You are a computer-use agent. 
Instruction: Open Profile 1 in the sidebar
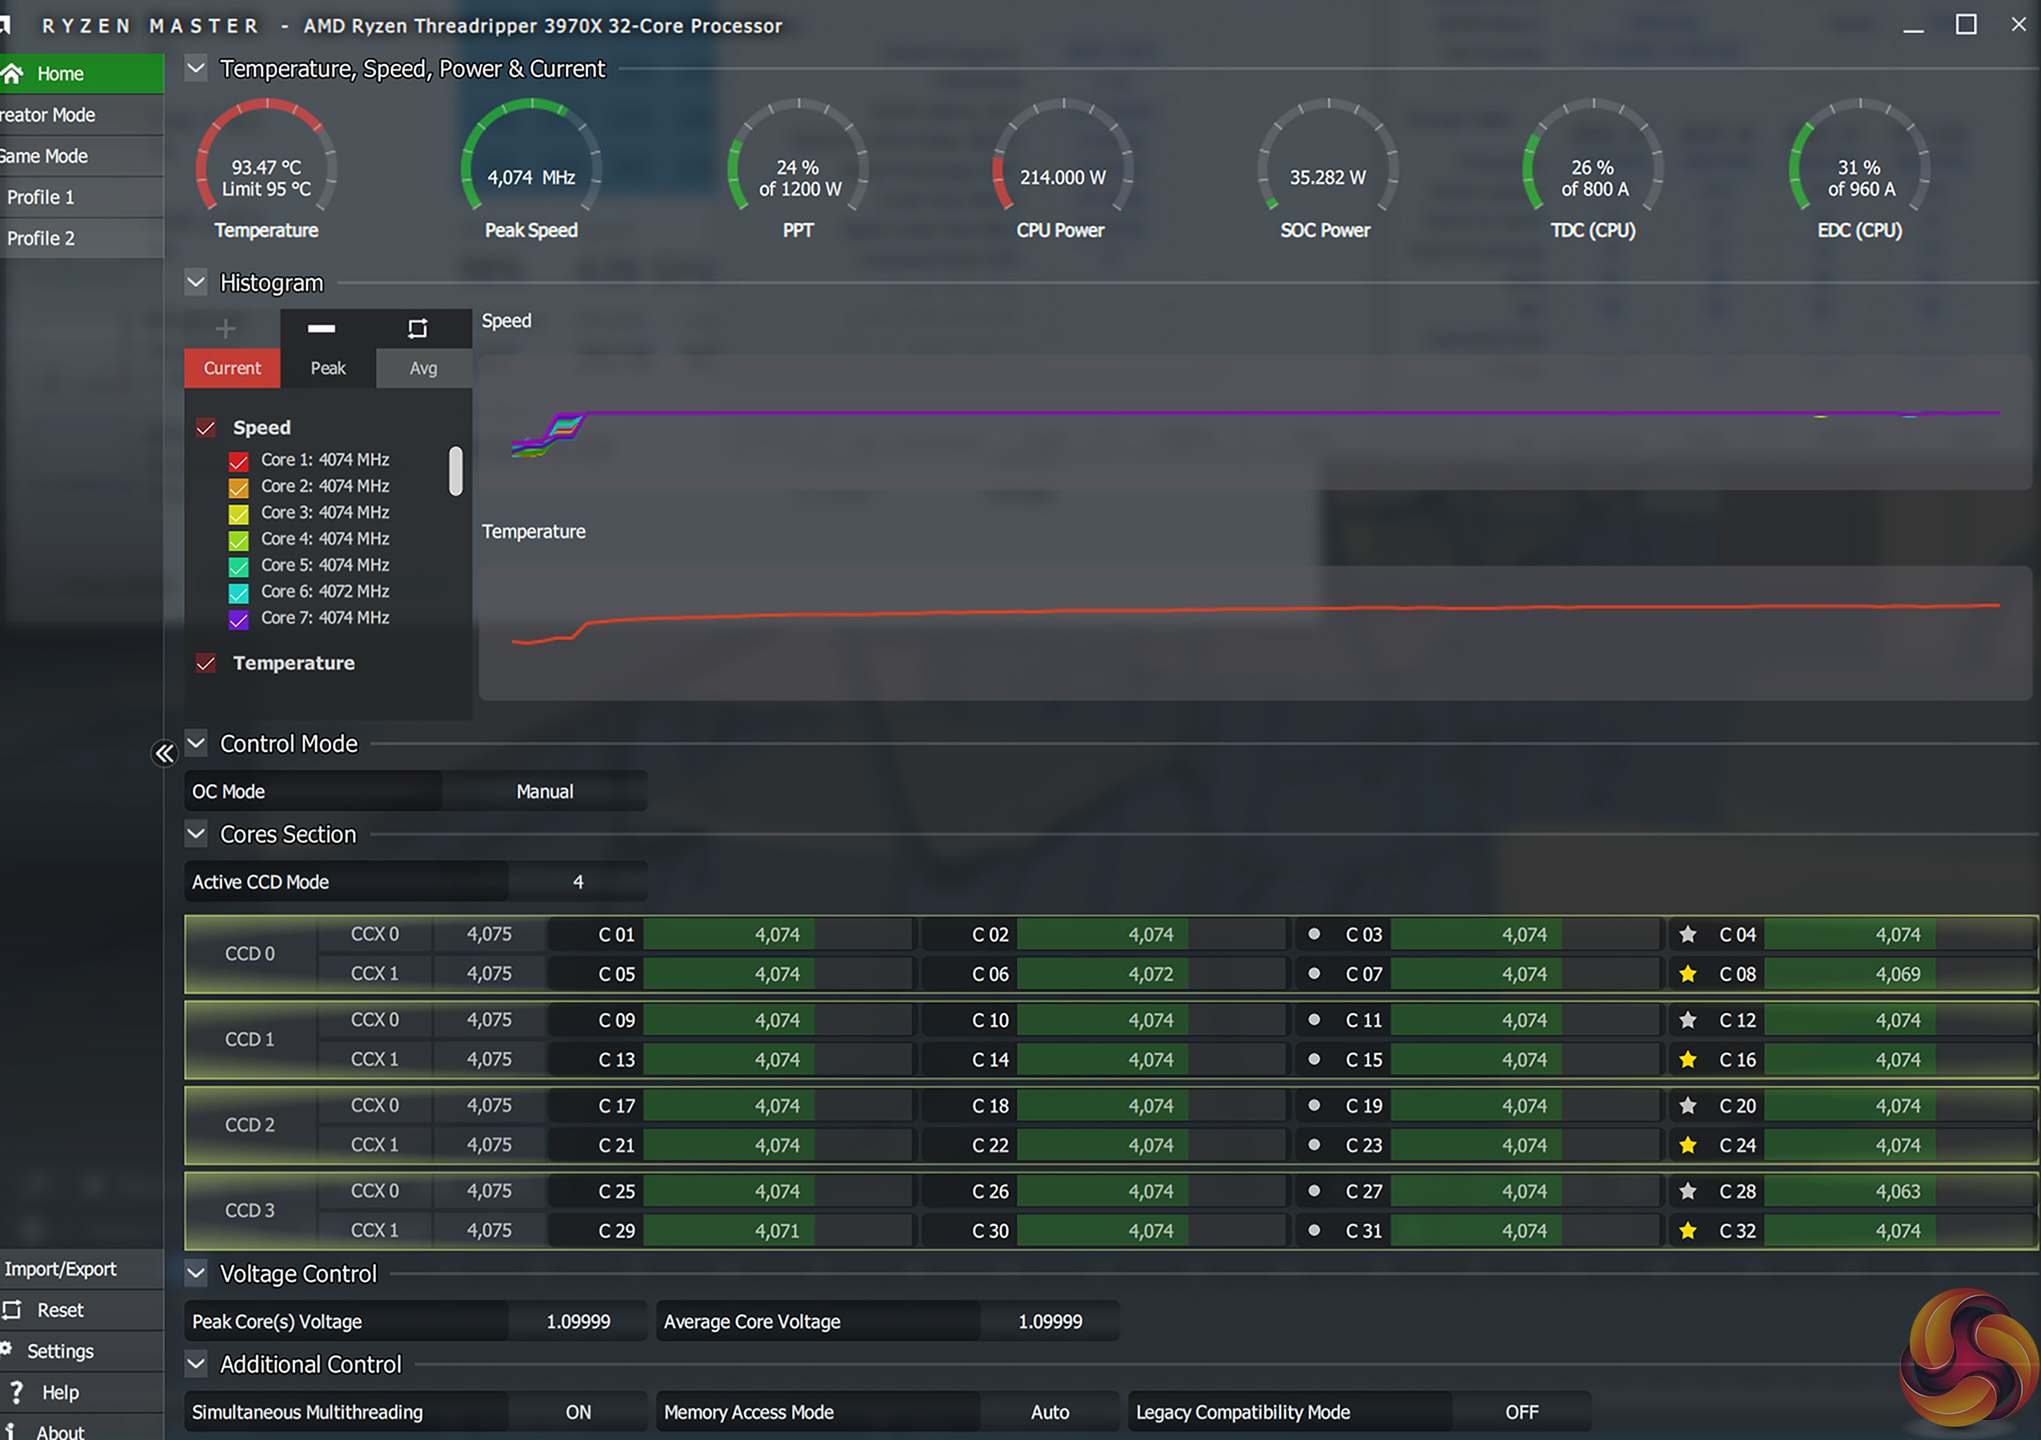(x=41, y=197)
